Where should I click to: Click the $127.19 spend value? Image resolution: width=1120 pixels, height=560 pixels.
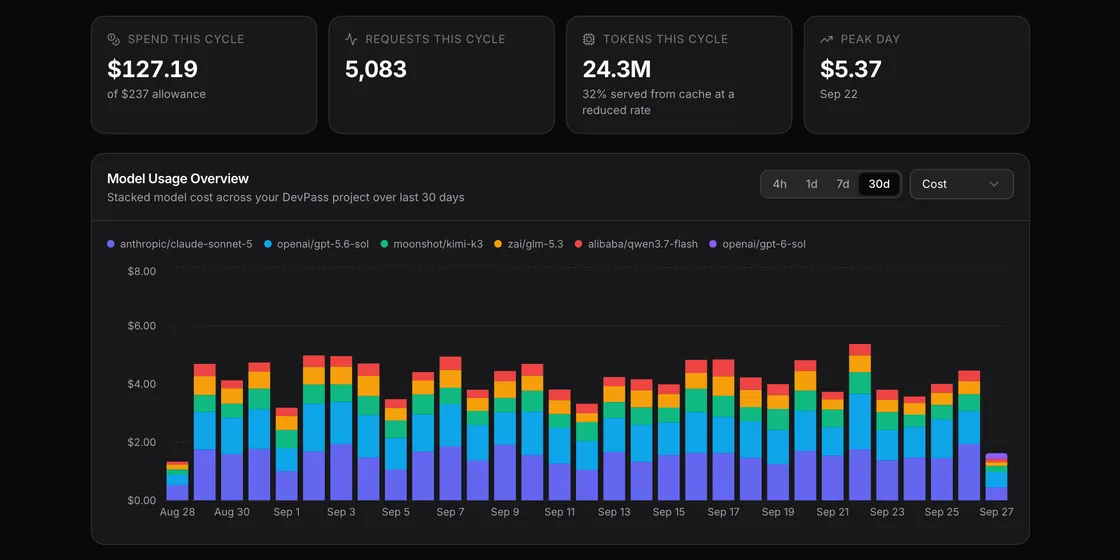[152, 69]
